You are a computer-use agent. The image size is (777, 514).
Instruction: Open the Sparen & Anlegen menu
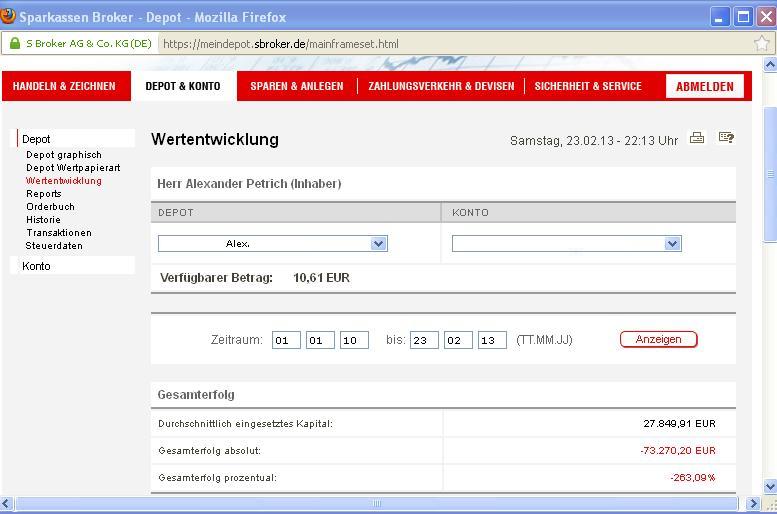(x=296, y=86)
